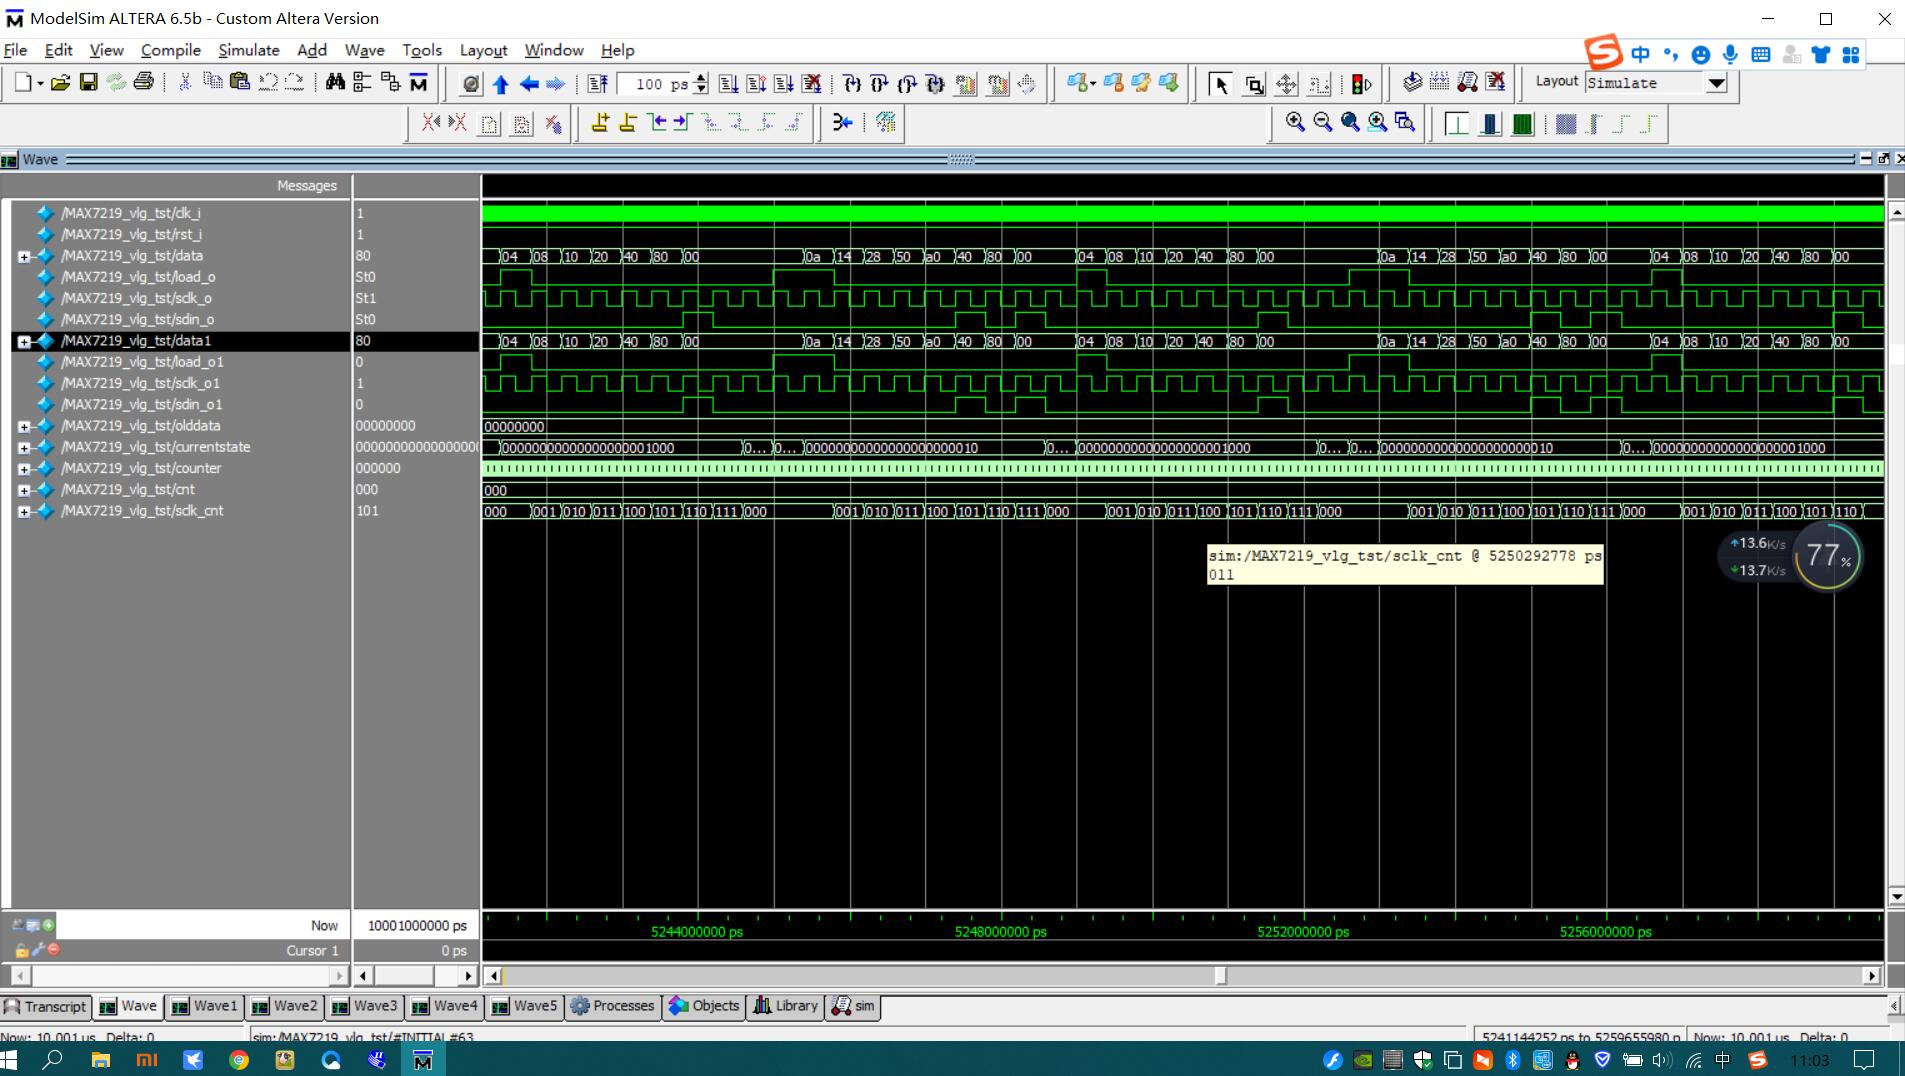Expand the /MAX7219_vlg_tst/olddata signal
This screenshot has width=1905, height=1076.
(24, 427)
